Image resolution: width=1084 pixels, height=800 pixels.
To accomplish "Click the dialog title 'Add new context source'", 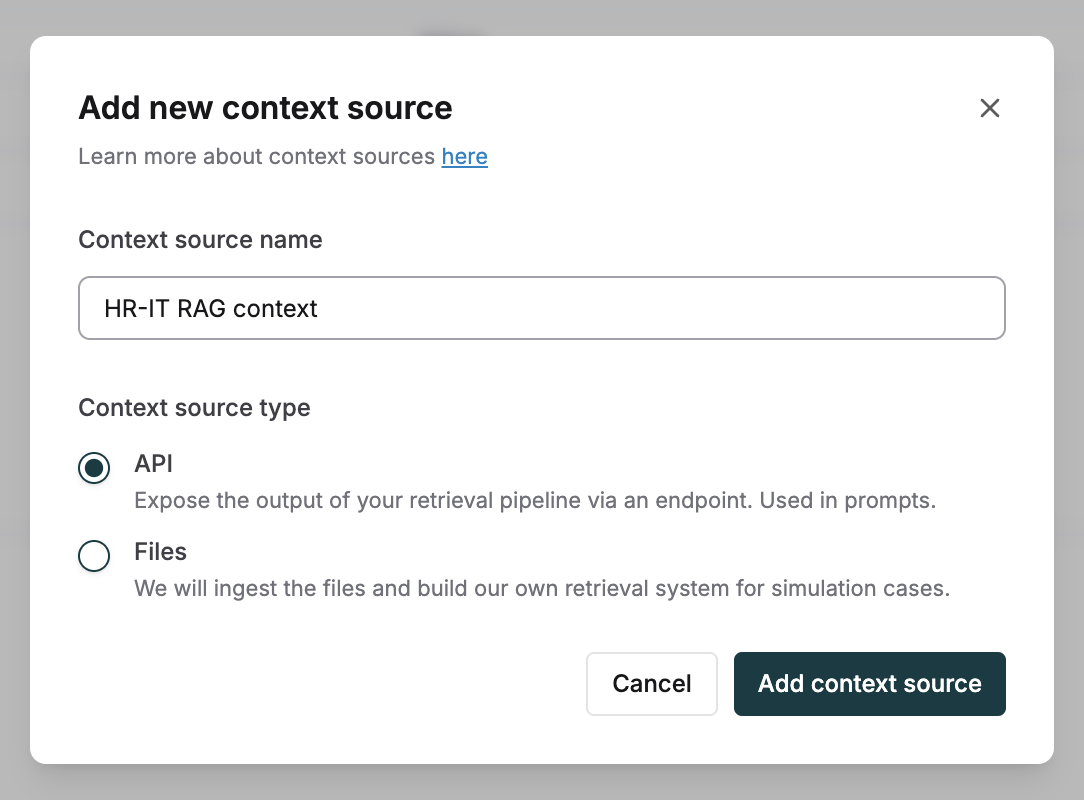I will [265, 108].
